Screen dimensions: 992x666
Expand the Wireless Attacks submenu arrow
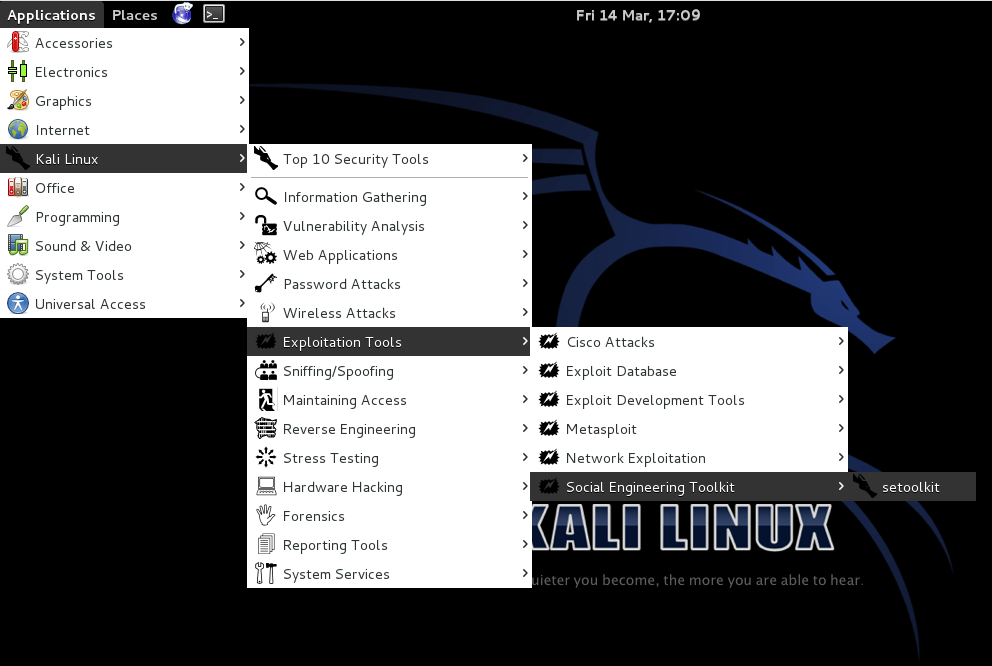coord(525,312)
